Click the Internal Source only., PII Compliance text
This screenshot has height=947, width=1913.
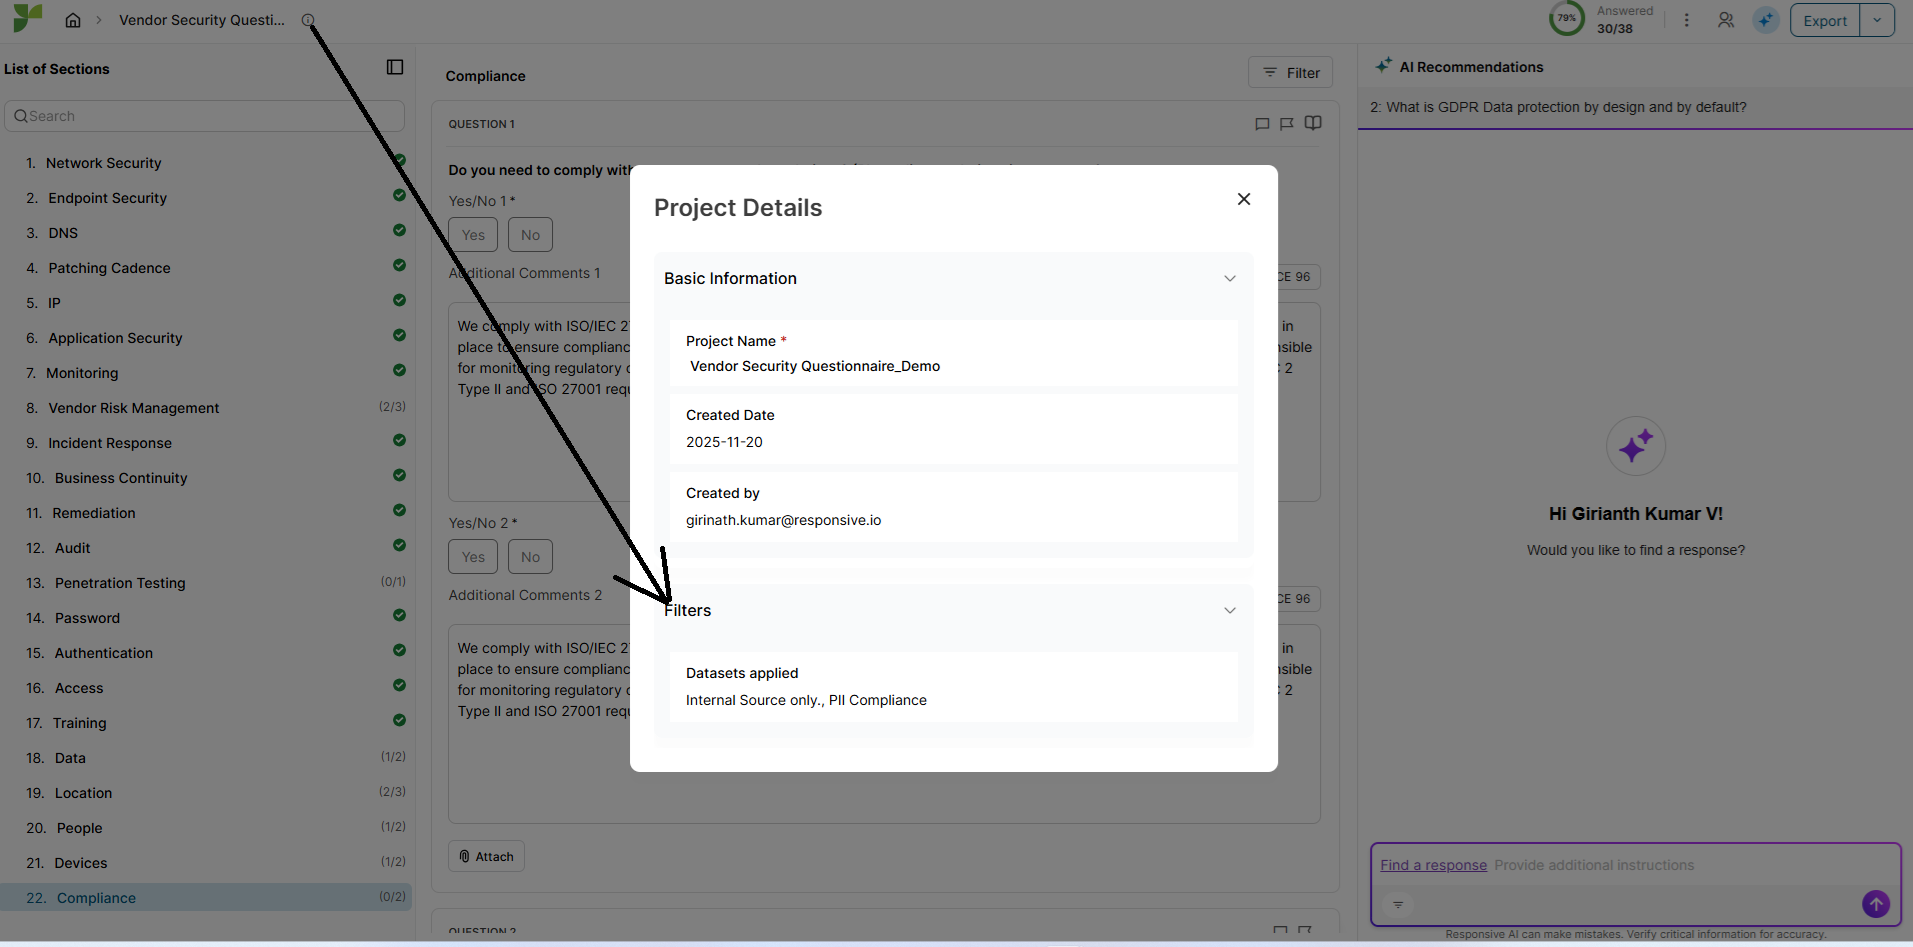pyautogui.click(x=806, y=700)
